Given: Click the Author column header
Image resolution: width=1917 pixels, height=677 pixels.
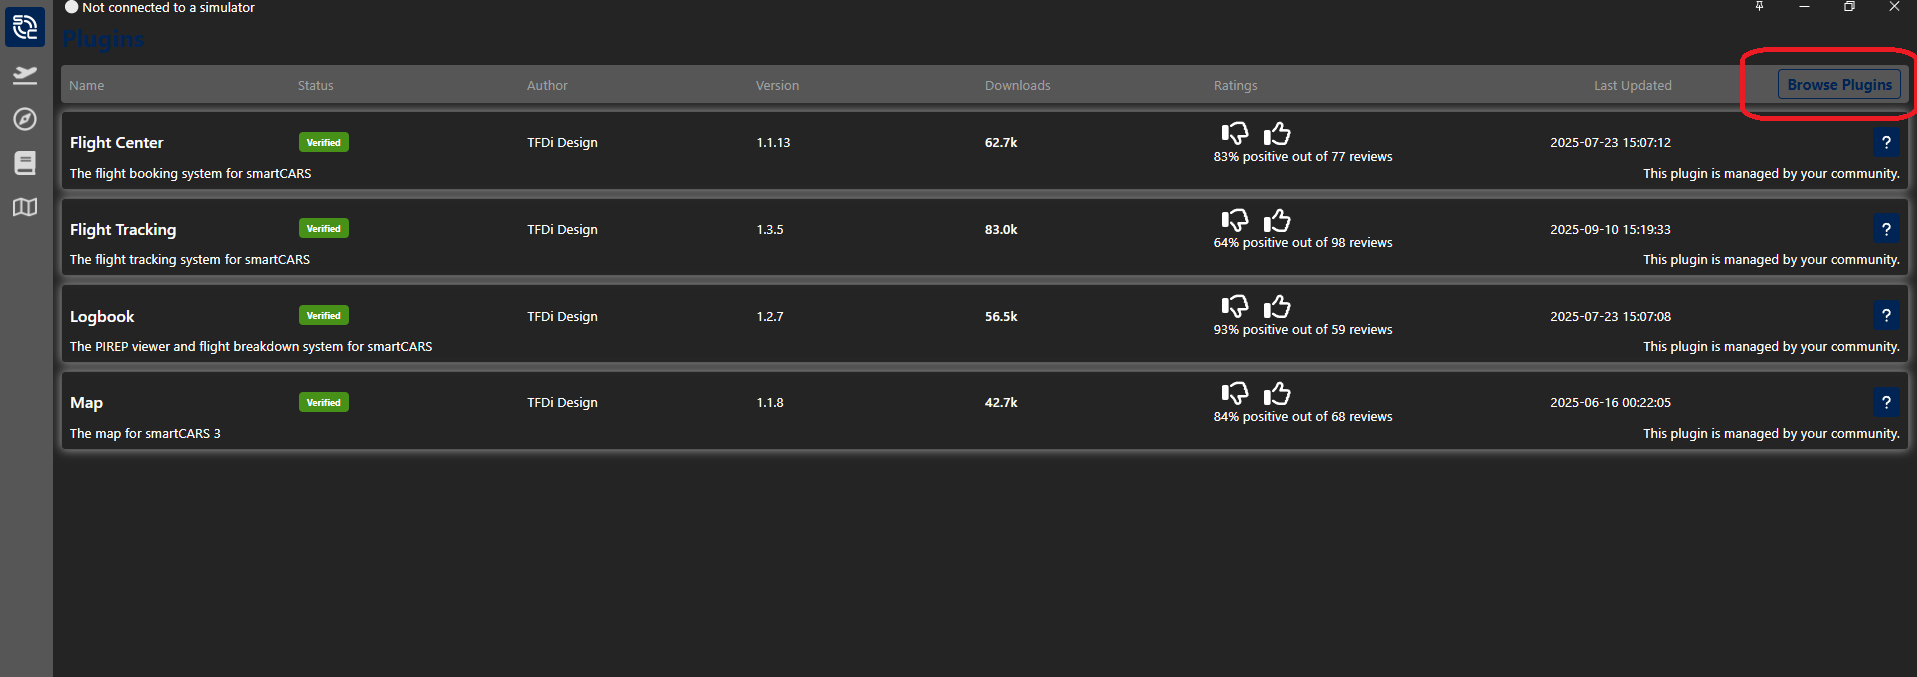Looking at the screenshot, I should [547, 86].
